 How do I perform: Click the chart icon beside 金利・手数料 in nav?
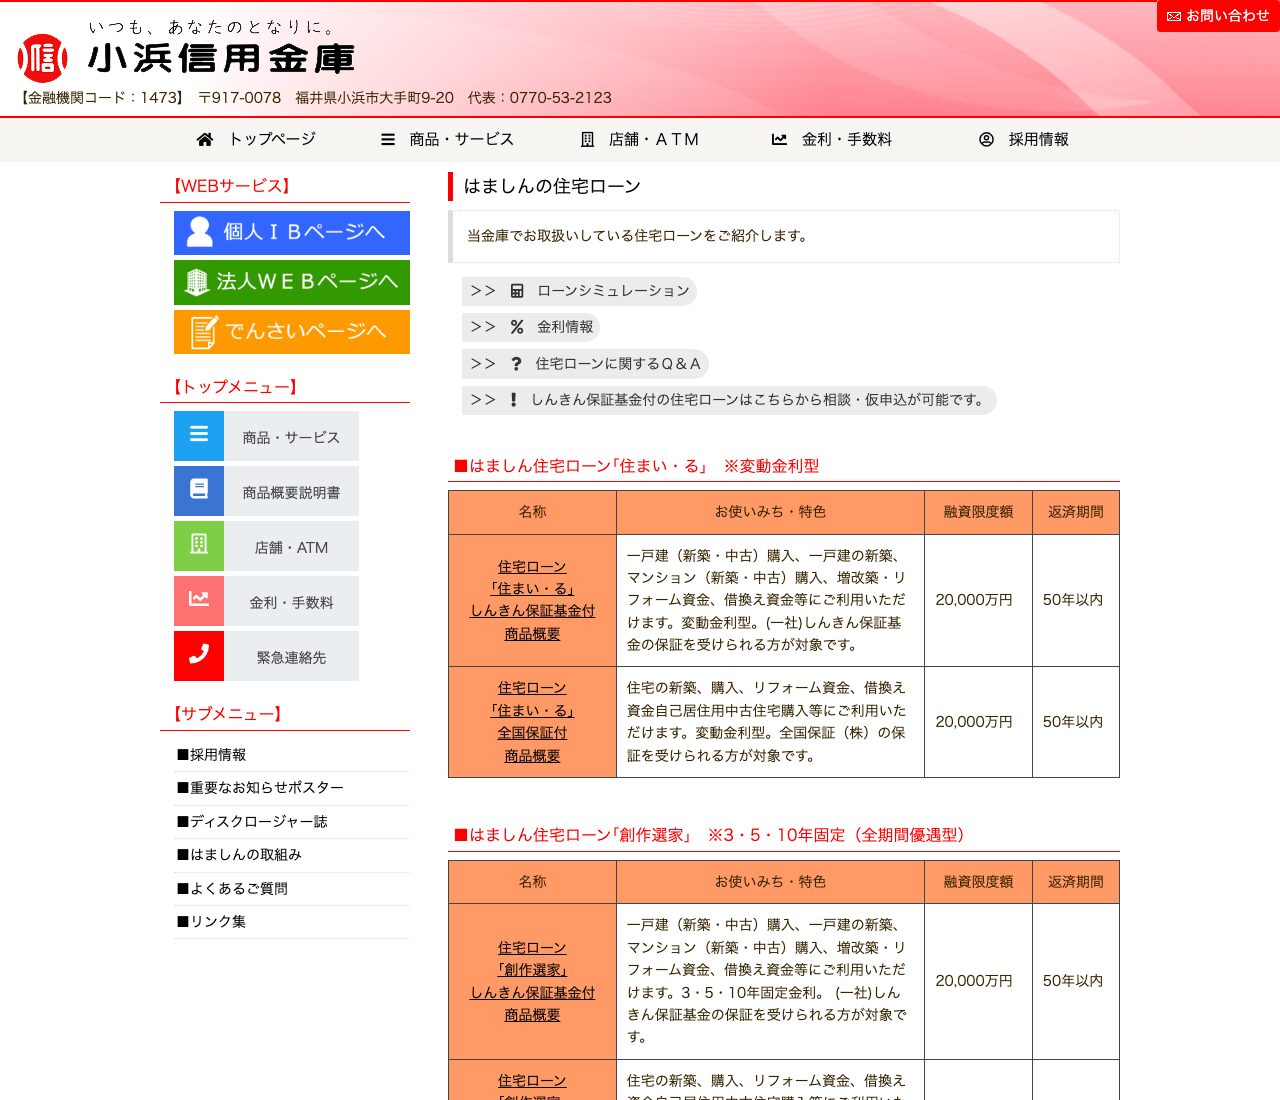click(779, 139)
